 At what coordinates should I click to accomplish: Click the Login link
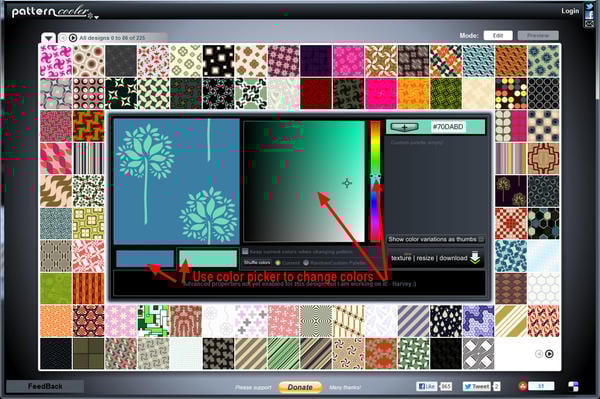pyautogui.click(x=570, y=11)
